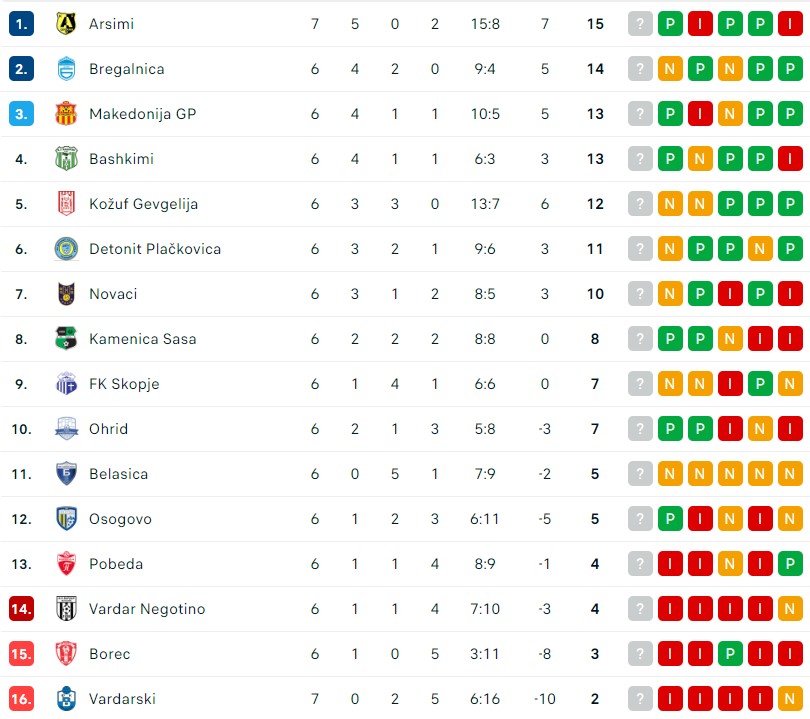
Task: Click the Detonit Plačkovica round logo
Action: coord(65,249)
